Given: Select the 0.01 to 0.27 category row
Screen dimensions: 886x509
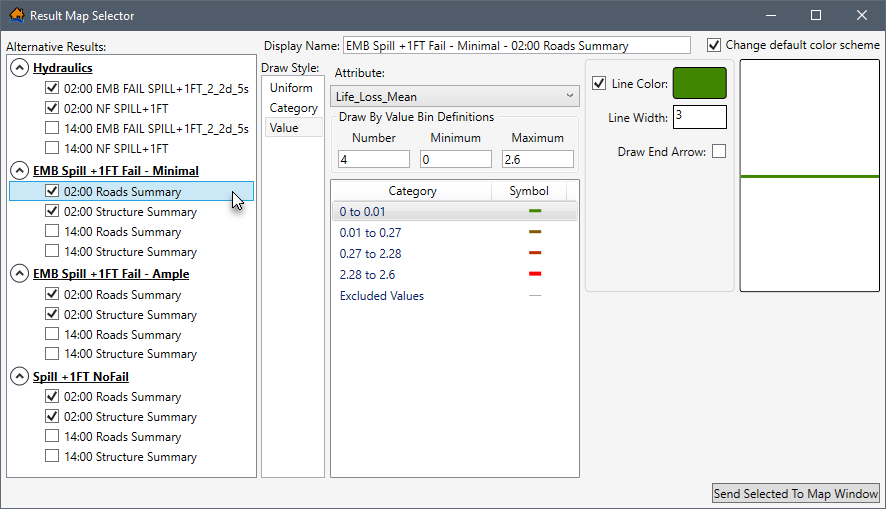Looking at the screenshot, I should (x=455, y=232).
